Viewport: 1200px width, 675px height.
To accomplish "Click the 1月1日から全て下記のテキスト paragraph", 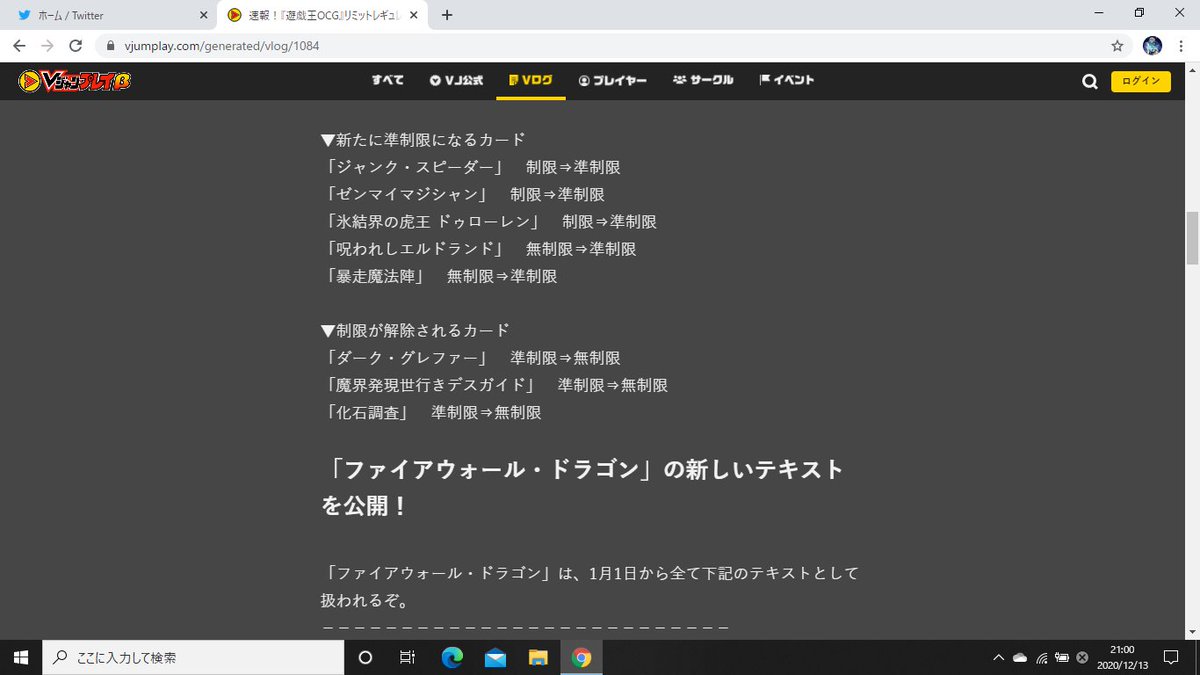I will pyautogui.click(x=590, y=588).
